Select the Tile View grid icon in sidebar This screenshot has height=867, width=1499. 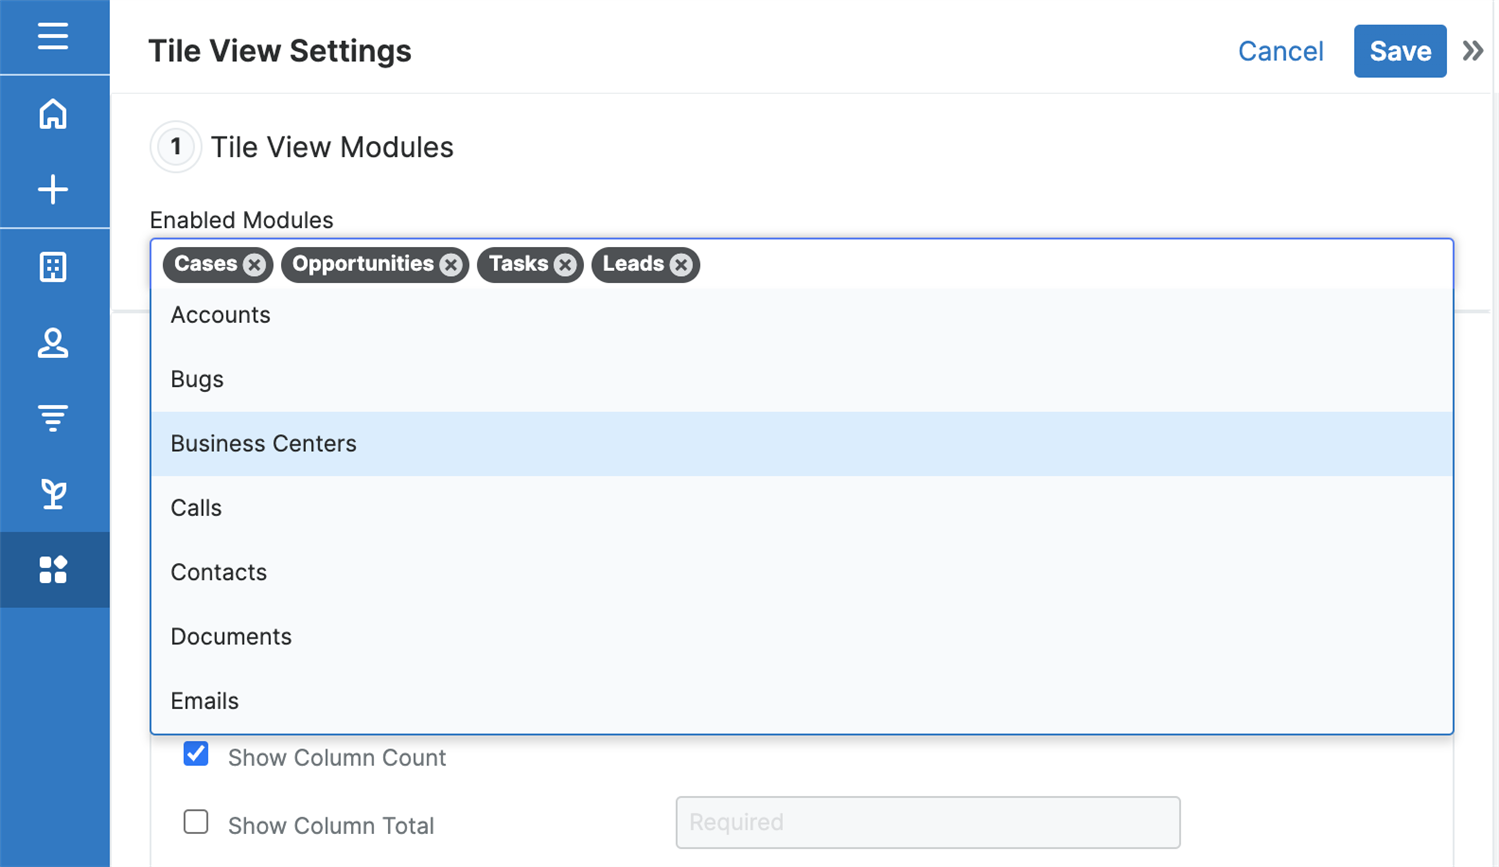point(53,570)
